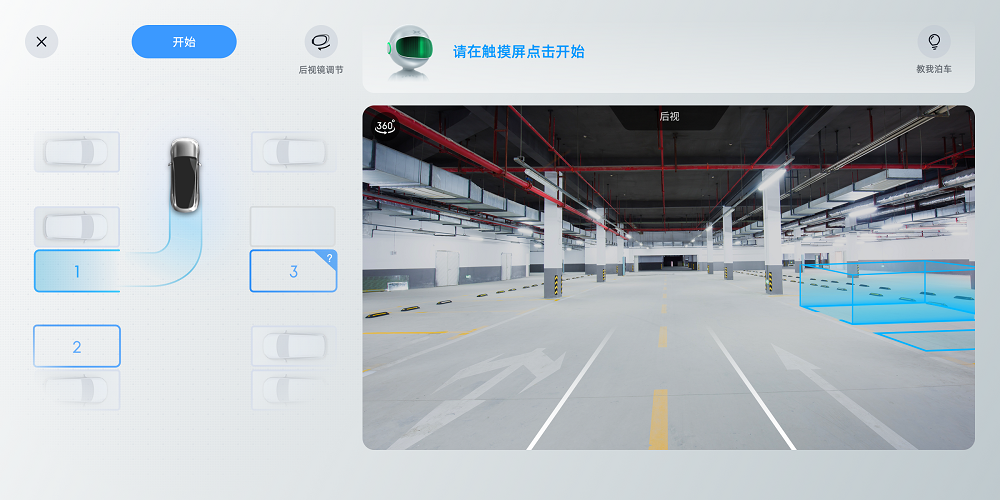Switch to the 360° surround view icon

coord(385,126)
